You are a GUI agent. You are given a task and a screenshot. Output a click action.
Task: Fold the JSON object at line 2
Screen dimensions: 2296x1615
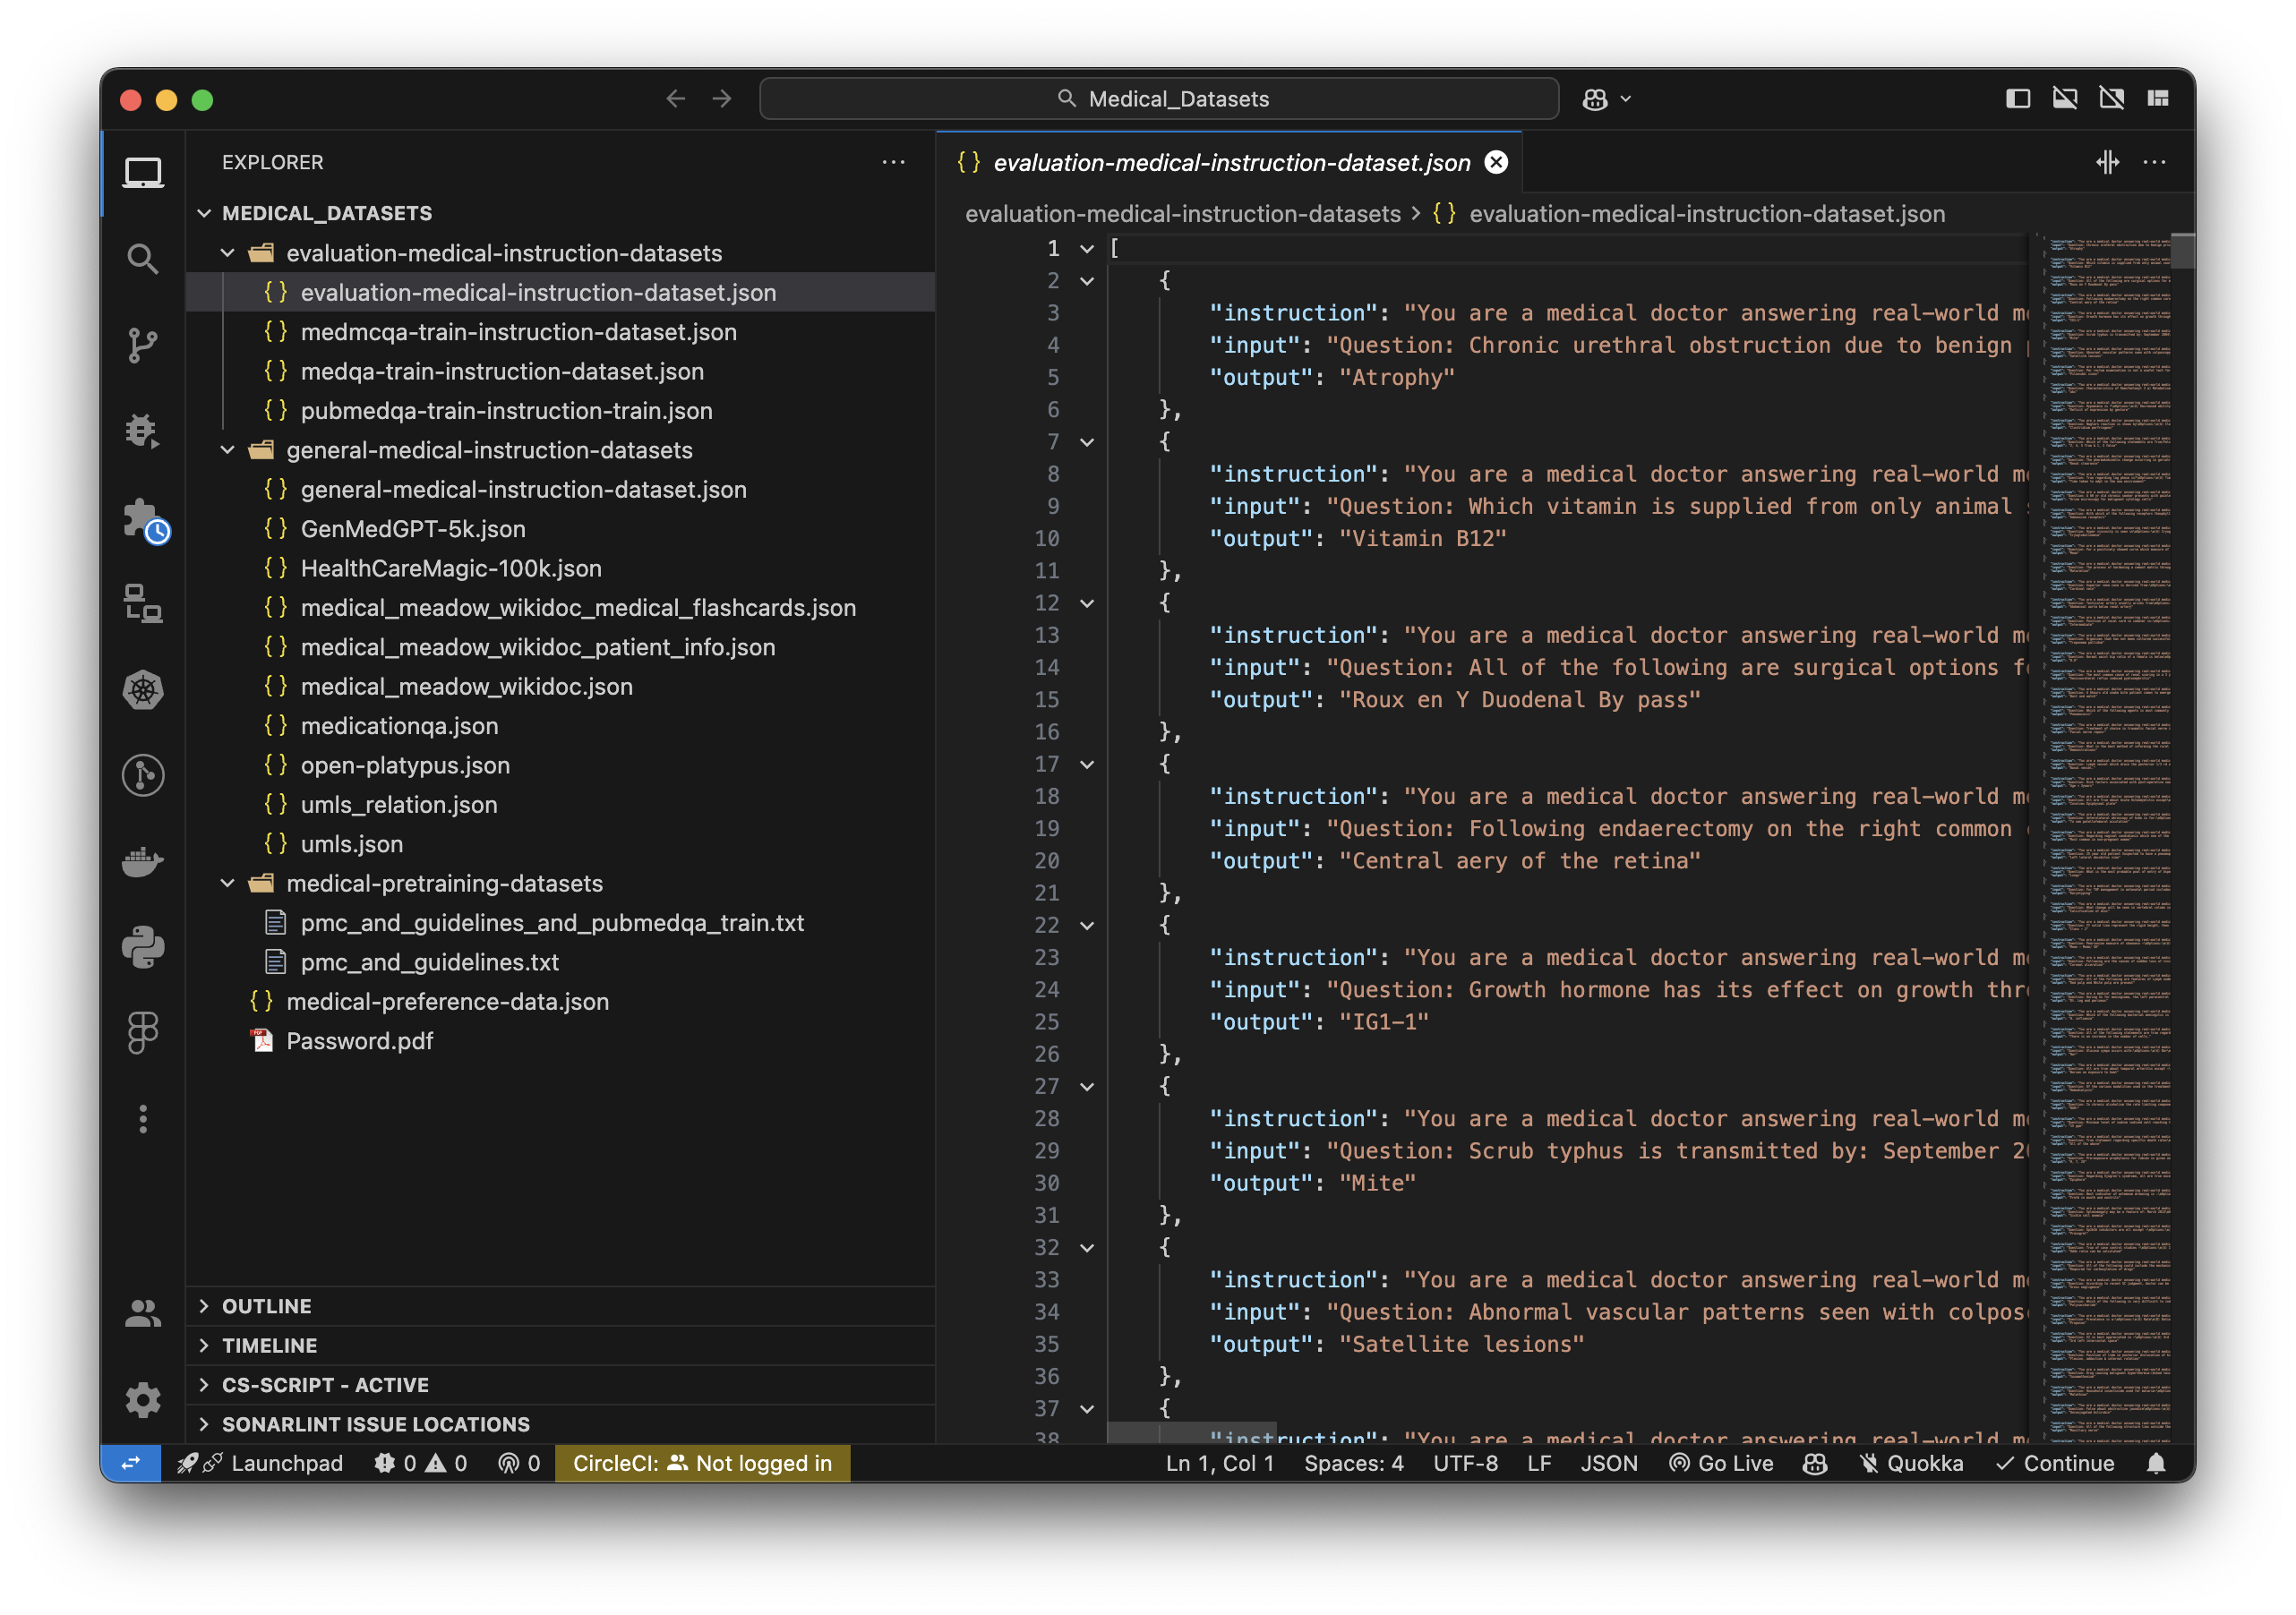[x=1086, y=281]
